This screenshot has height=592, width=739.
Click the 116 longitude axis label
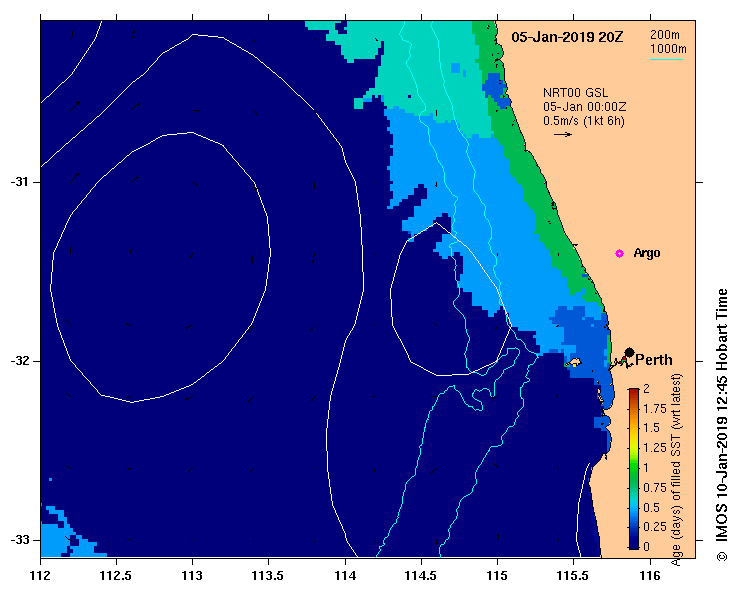(650, 576)
